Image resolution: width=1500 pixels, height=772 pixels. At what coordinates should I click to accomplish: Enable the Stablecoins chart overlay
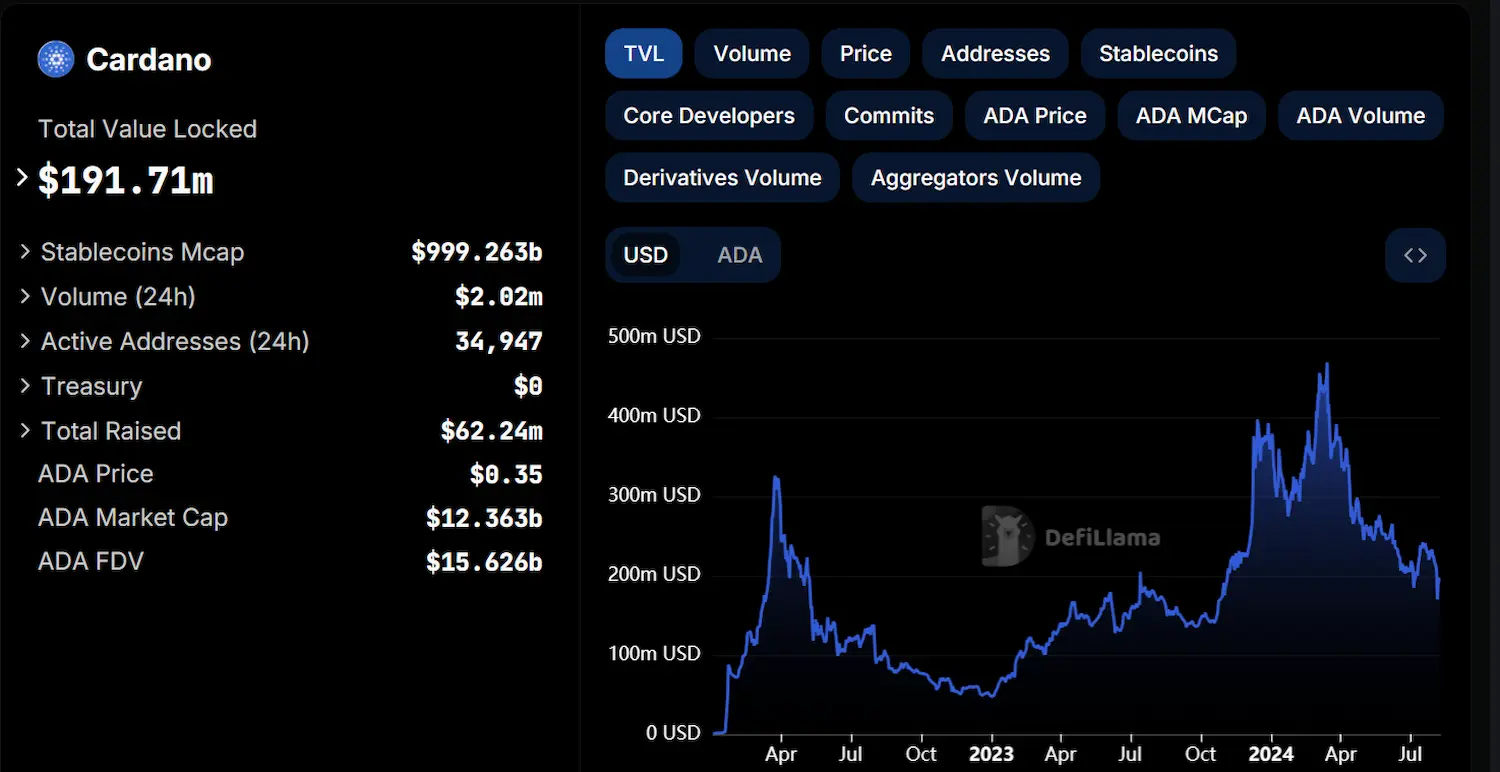pyautogui.click(x=1158, y=54)
